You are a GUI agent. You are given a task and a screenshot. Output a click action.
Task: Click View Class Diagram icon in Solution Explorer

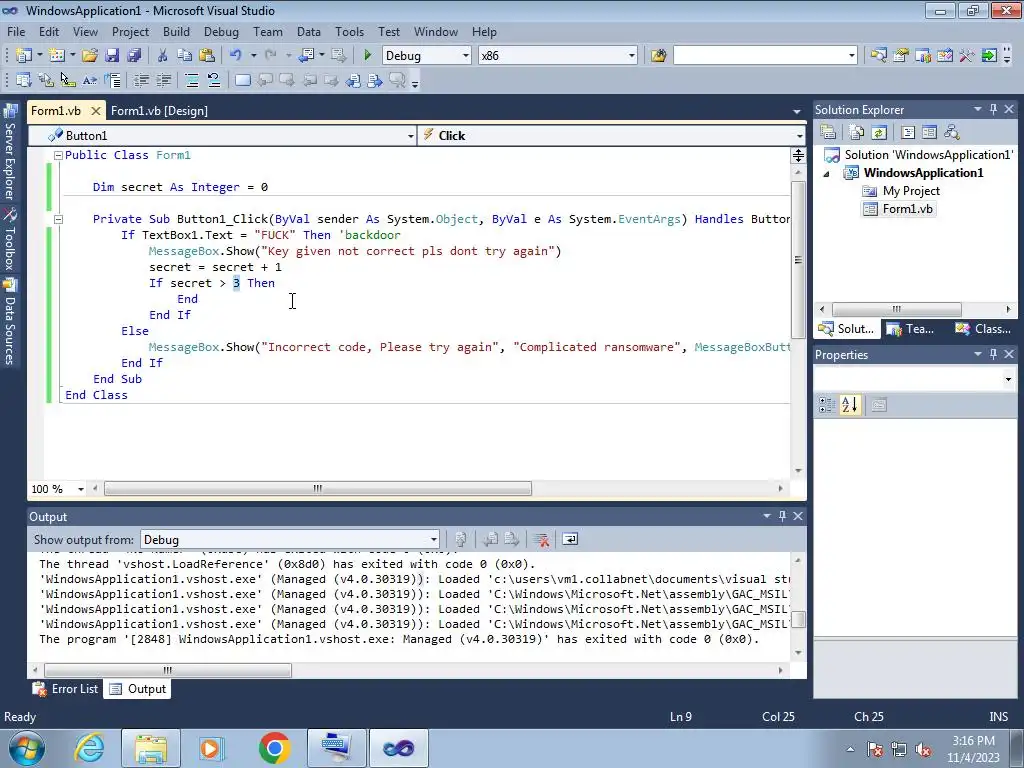(x=952, y=133)
